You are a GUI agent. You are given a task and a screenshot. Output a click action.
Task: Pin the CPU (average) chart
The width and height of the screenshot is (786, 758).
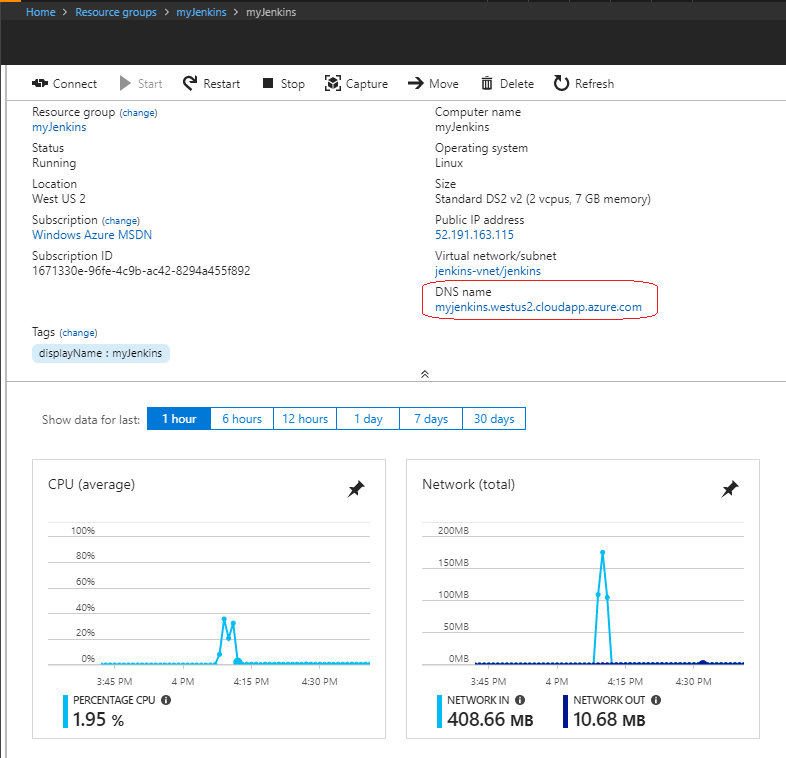[x=356, y=489]
